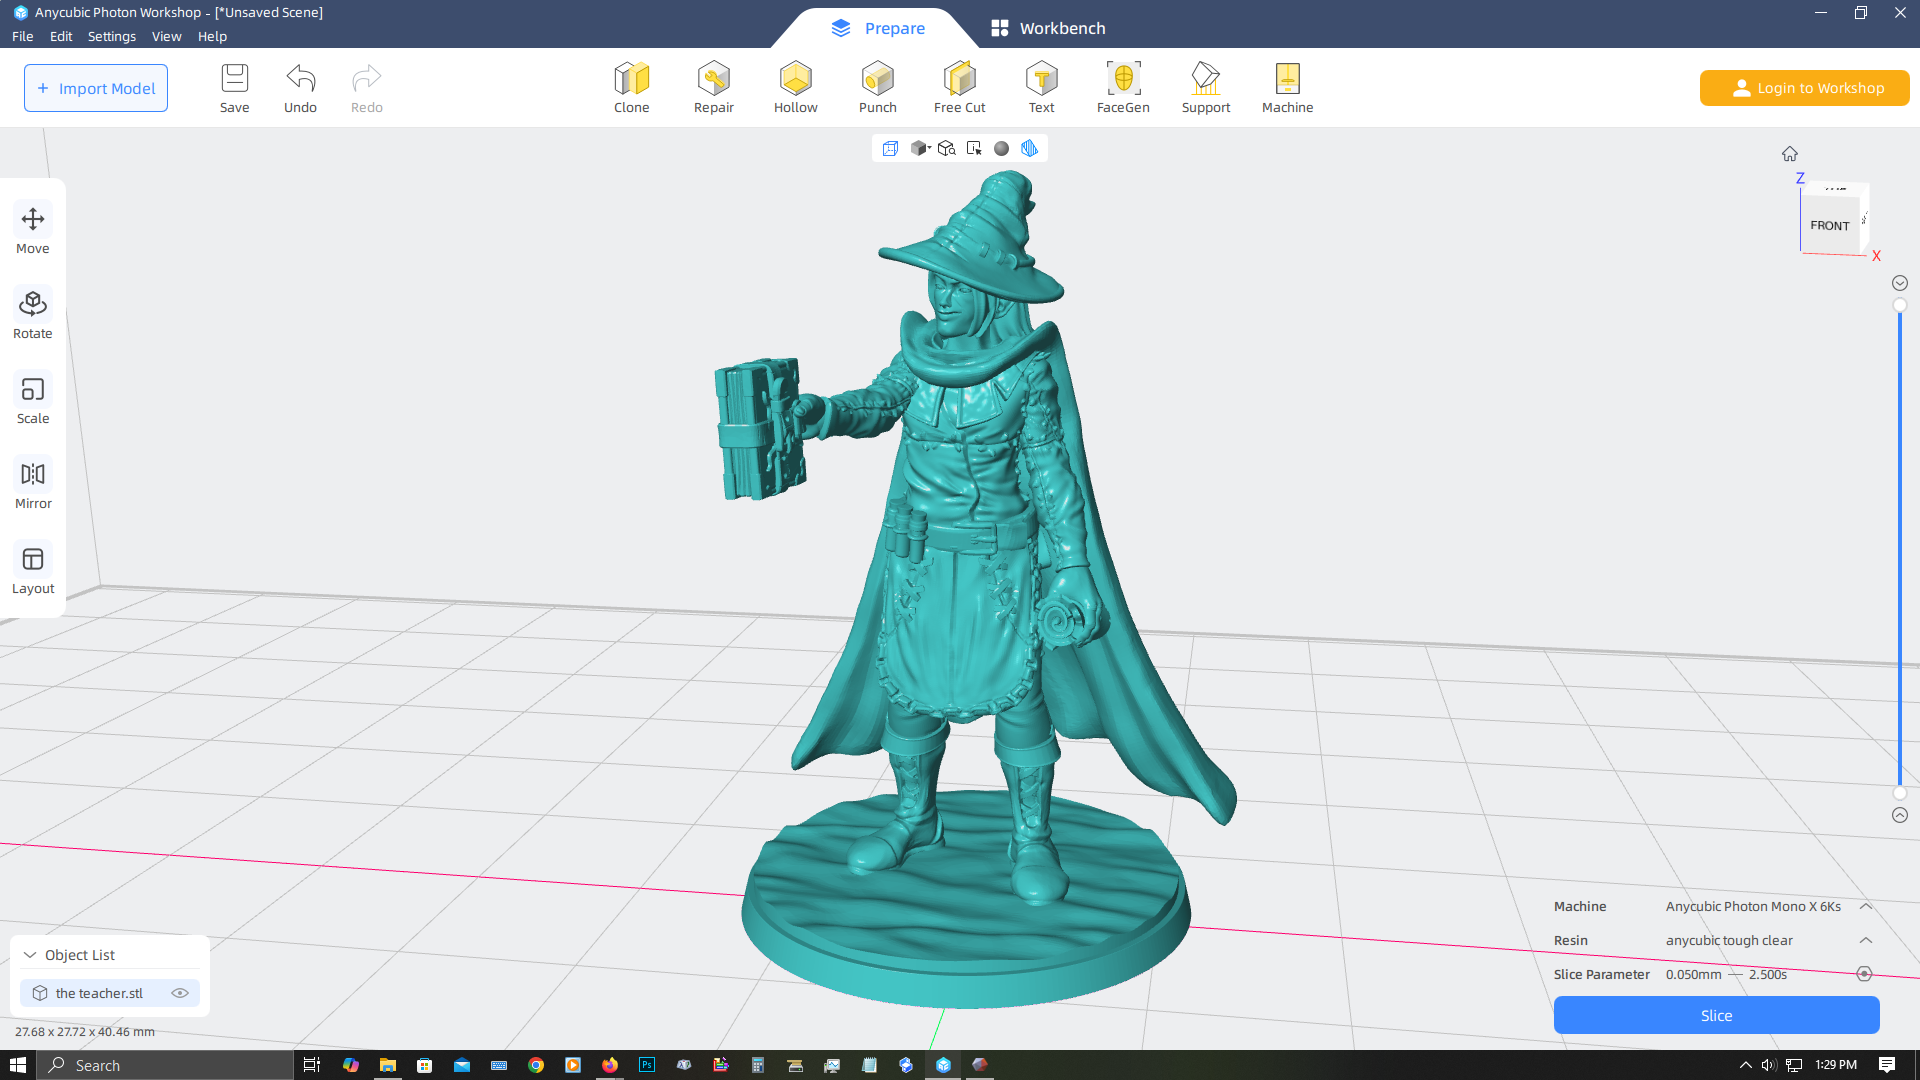Reset view with the home icon
The height and width of the screenshot is (1080, 1920).
1789,154
